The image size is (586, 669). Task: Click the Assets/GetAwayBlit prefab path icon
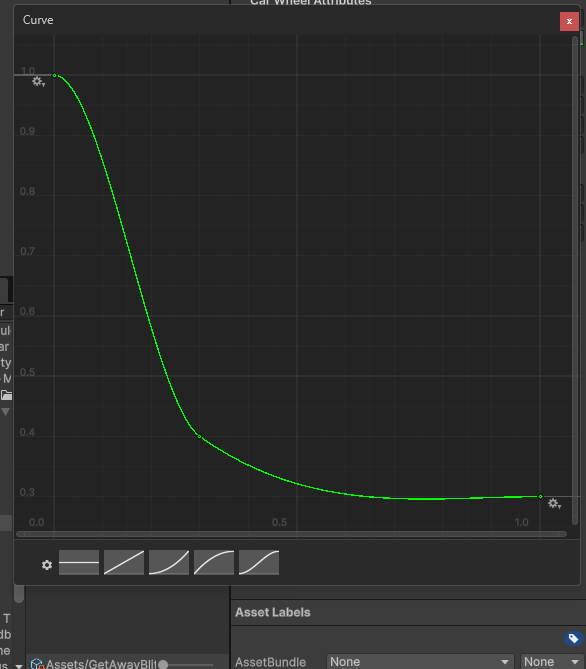(x=37, y=664)
